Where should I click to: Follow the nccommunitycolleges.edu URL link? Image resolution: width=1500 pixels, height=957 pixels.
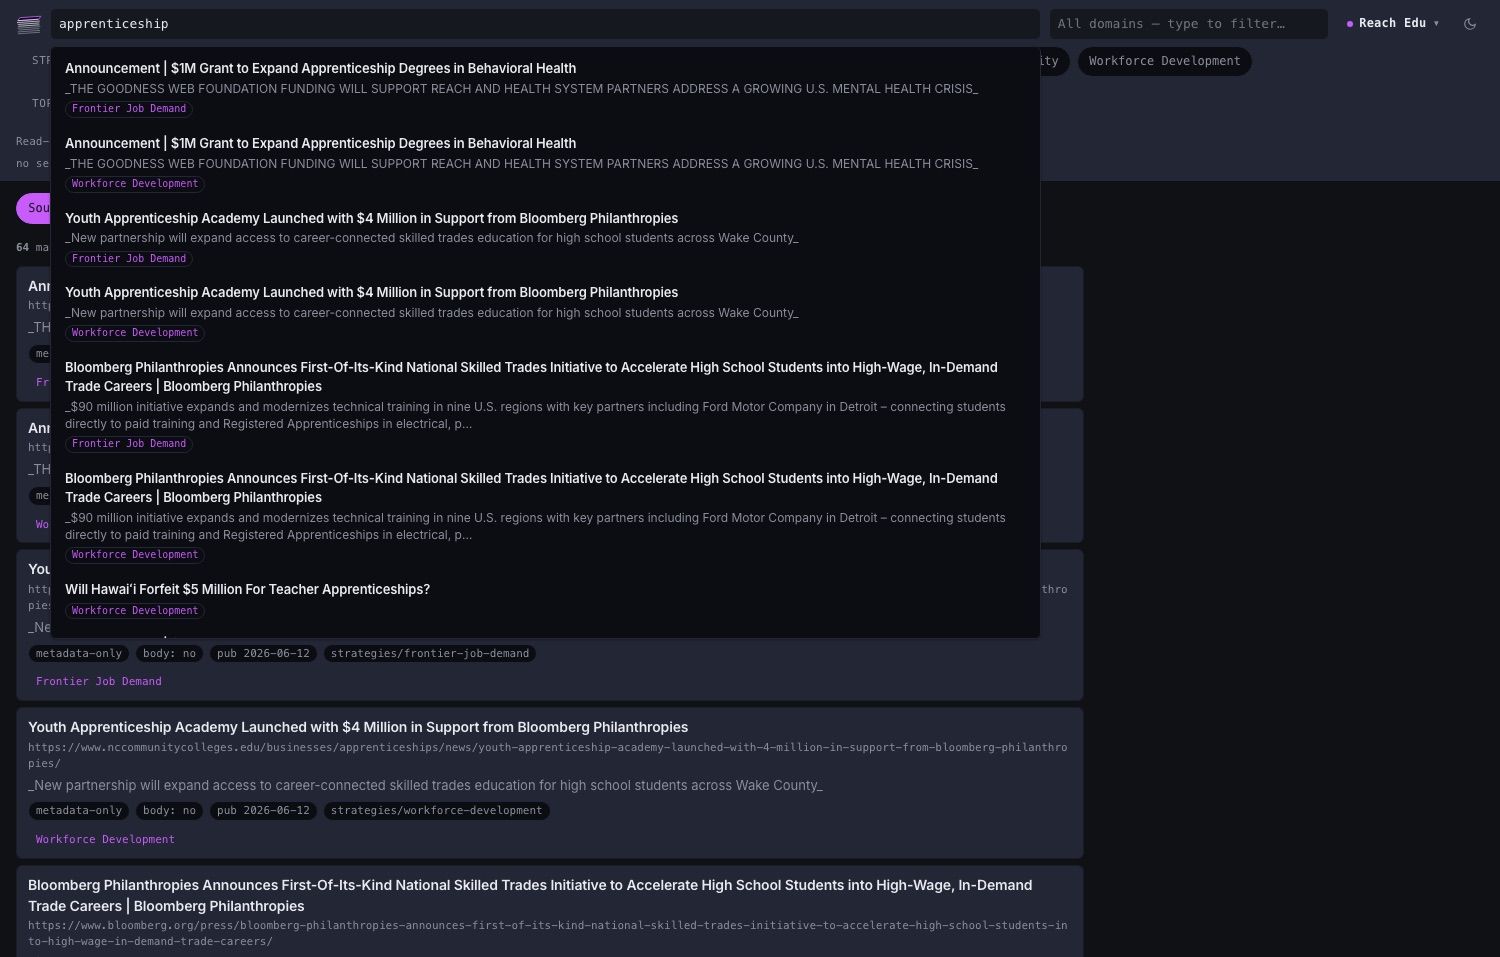coord(547,755)
